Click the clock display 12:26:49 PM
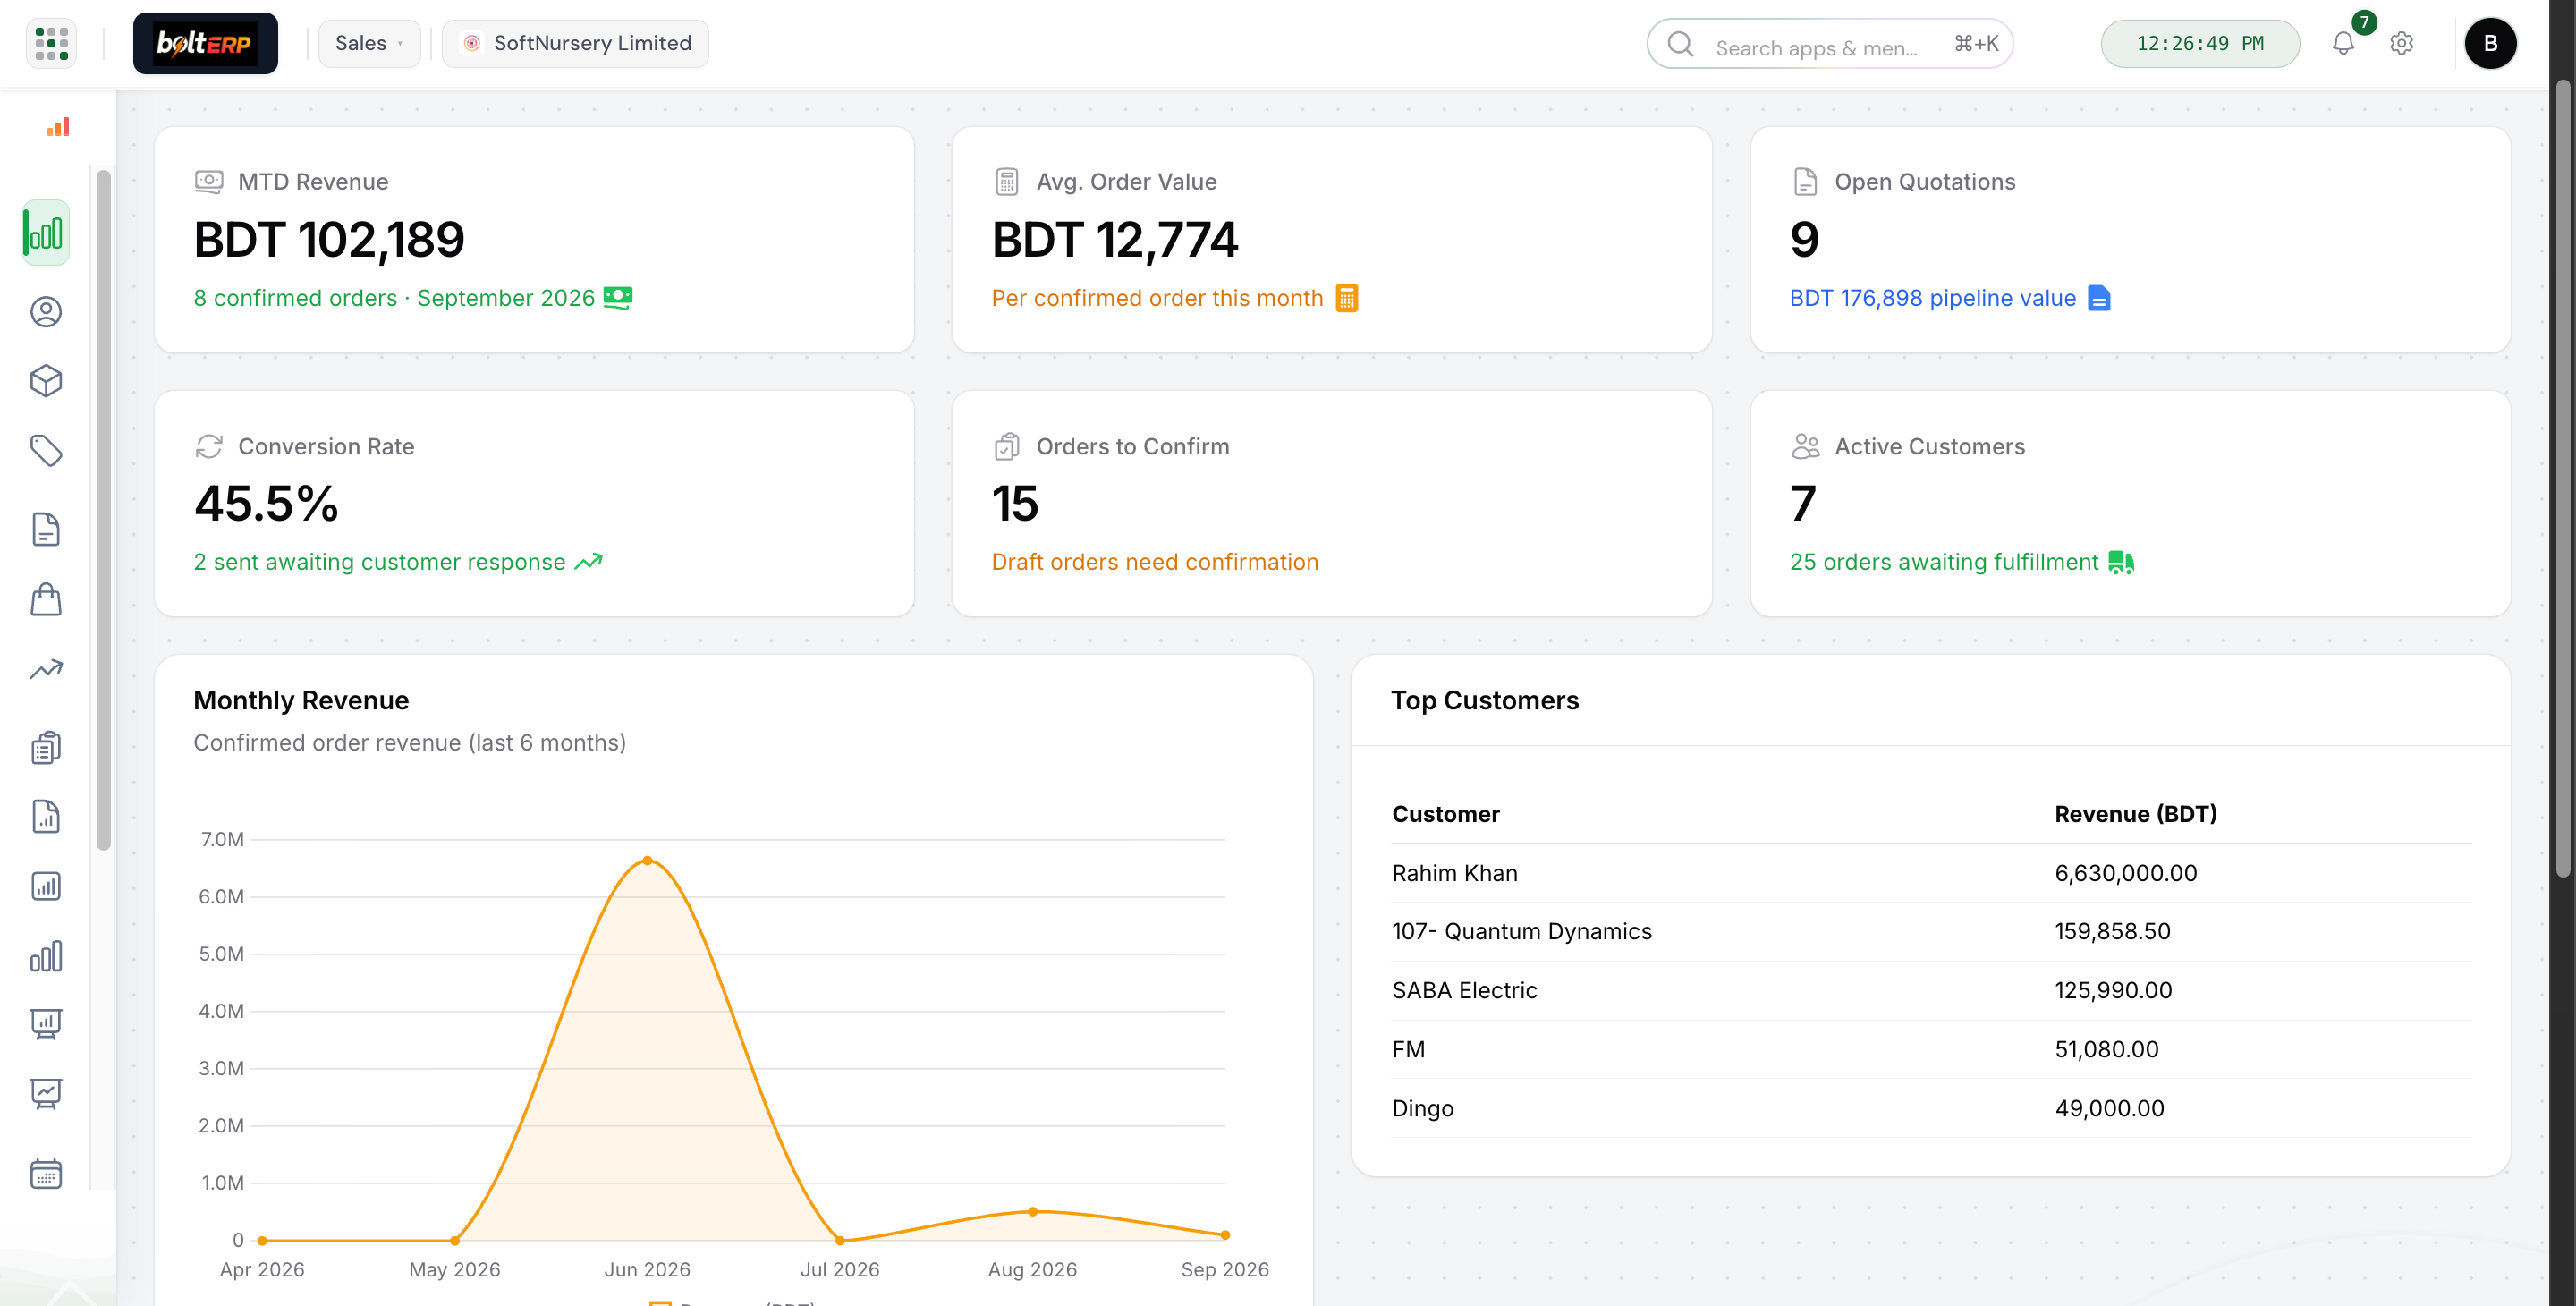This screenshot has width=2576, height=1306. tap(2200, 43)
